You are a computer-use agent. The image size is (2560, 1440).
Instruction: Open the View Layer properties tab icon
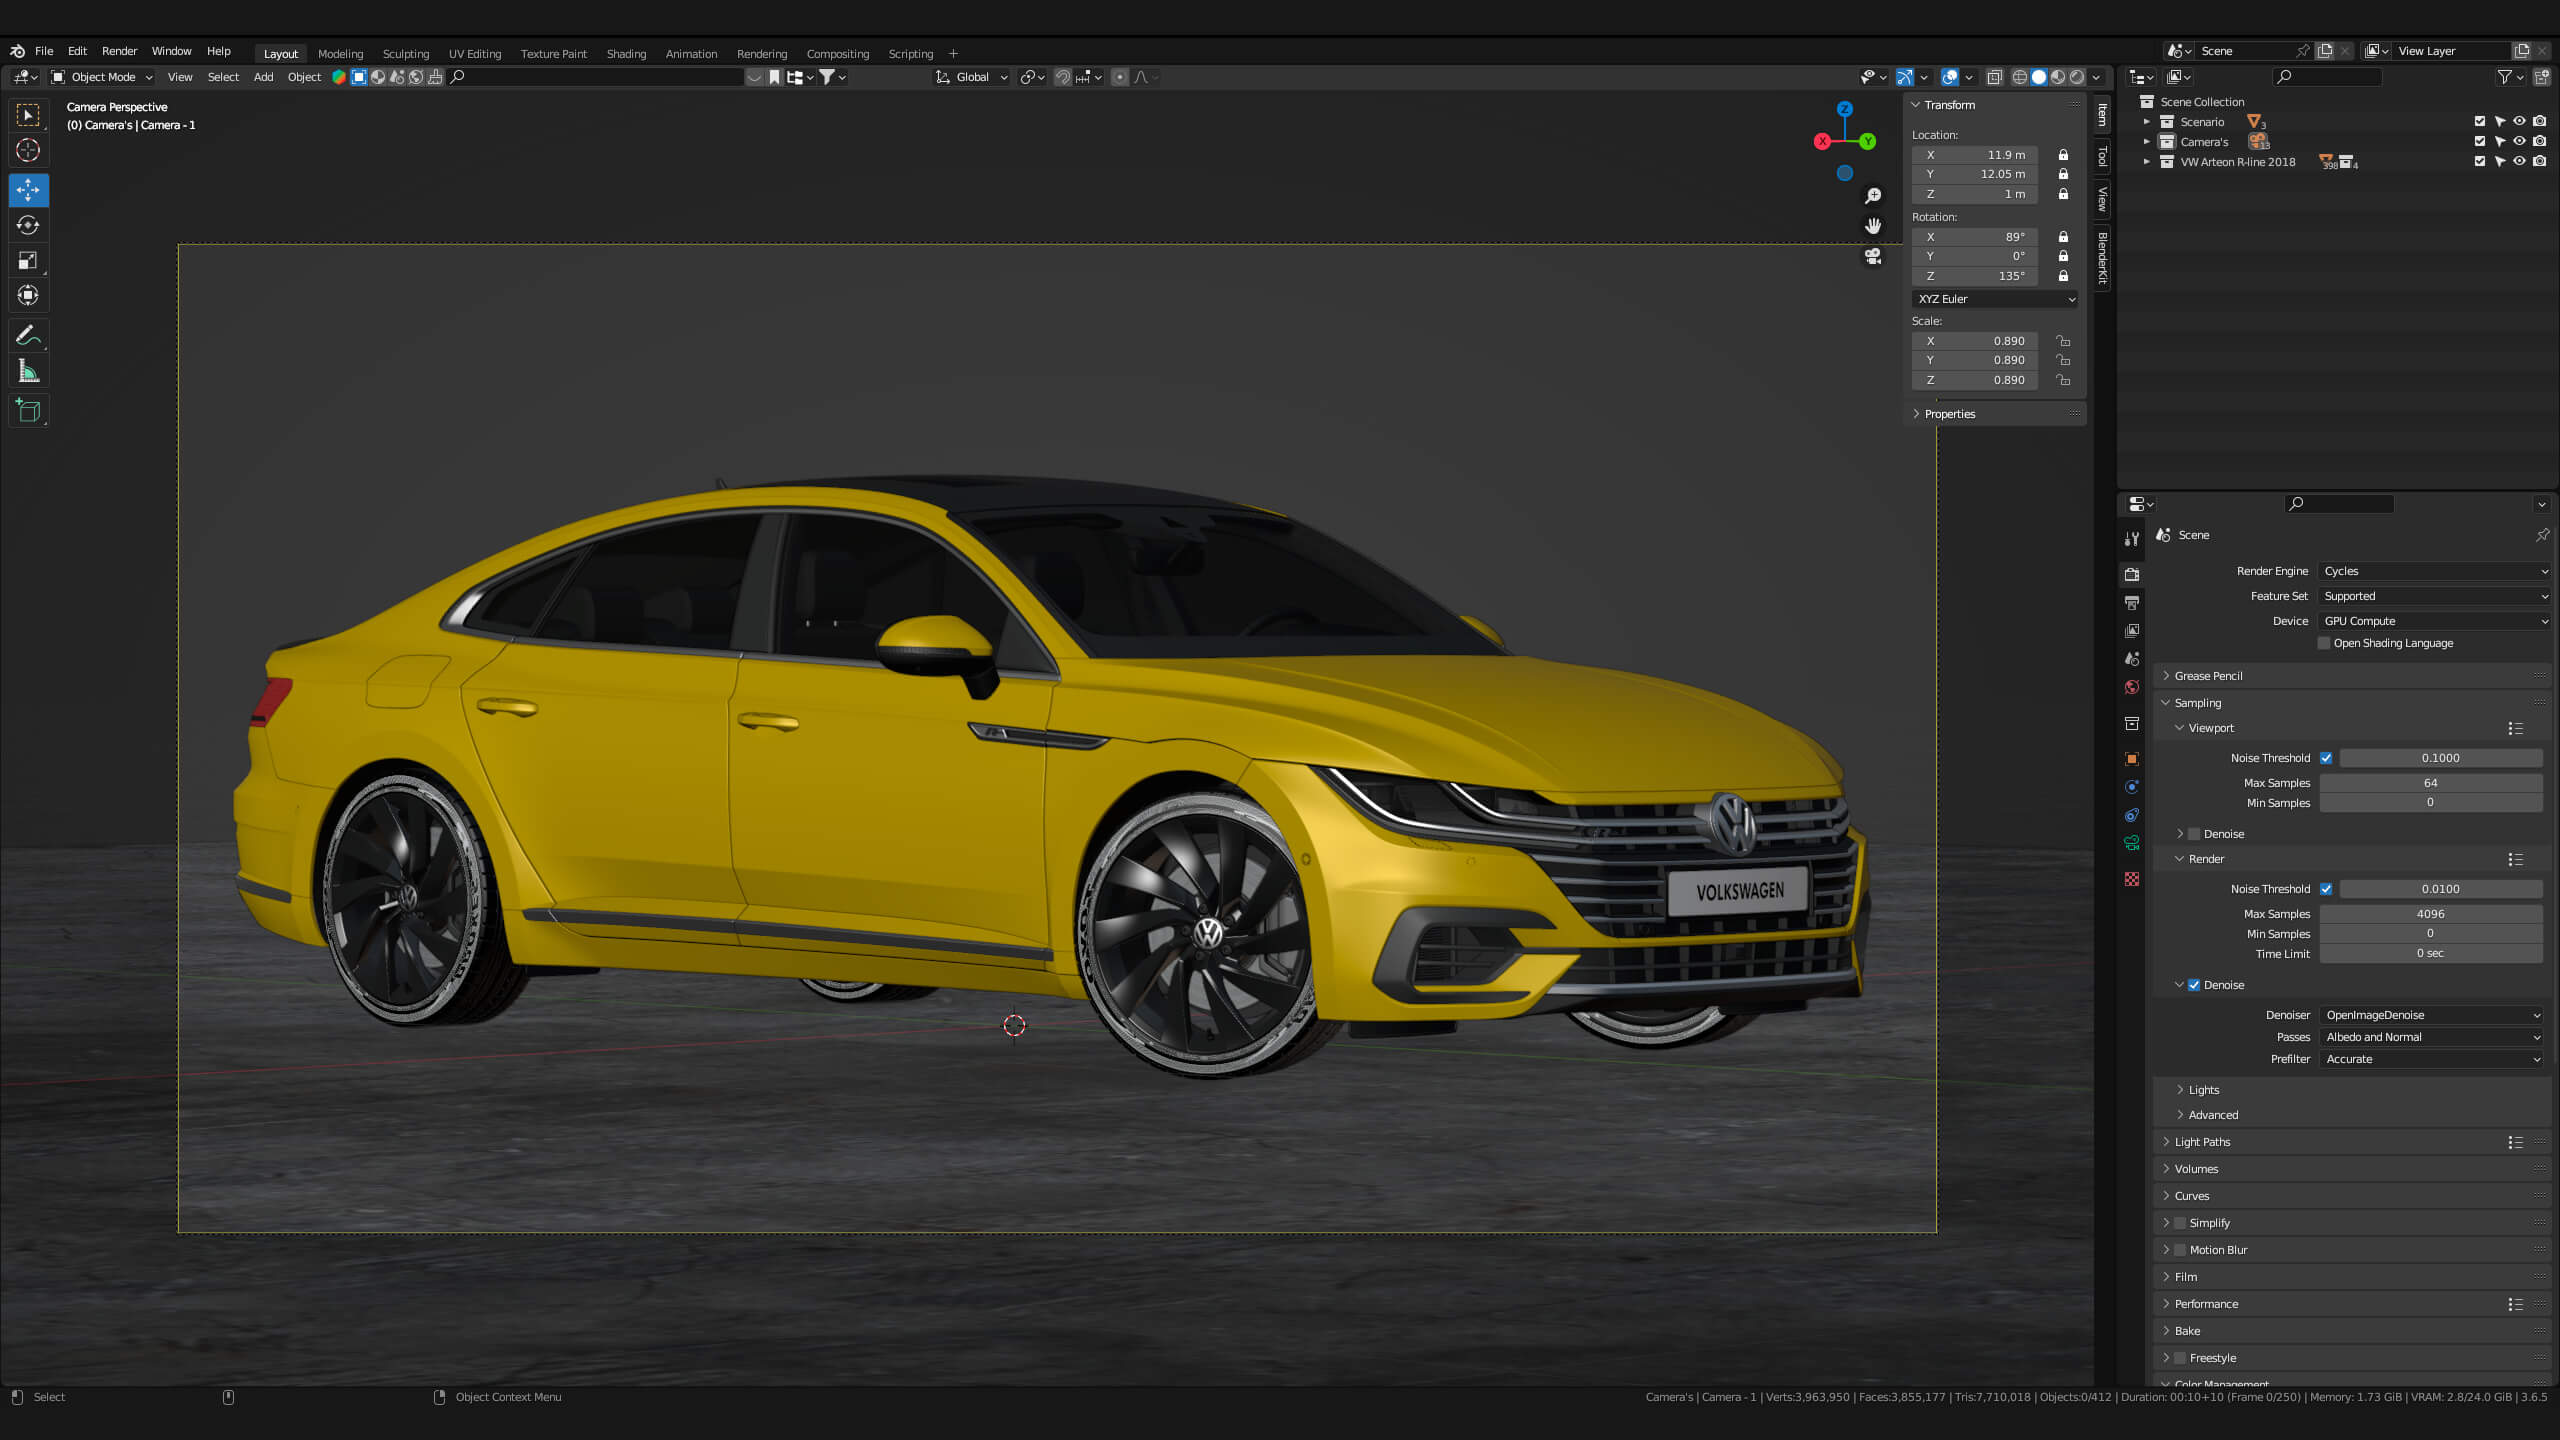2132,631
